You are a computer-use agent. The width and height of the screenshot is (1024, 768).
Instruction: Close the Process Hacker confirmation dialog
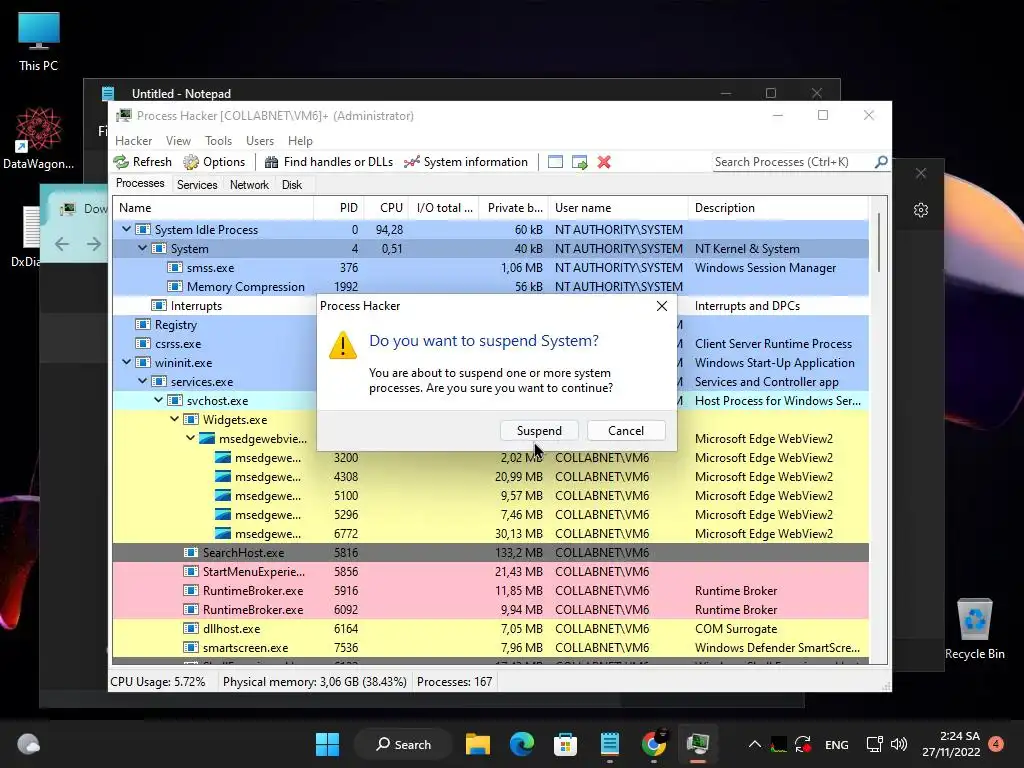[x=662, y=306]
